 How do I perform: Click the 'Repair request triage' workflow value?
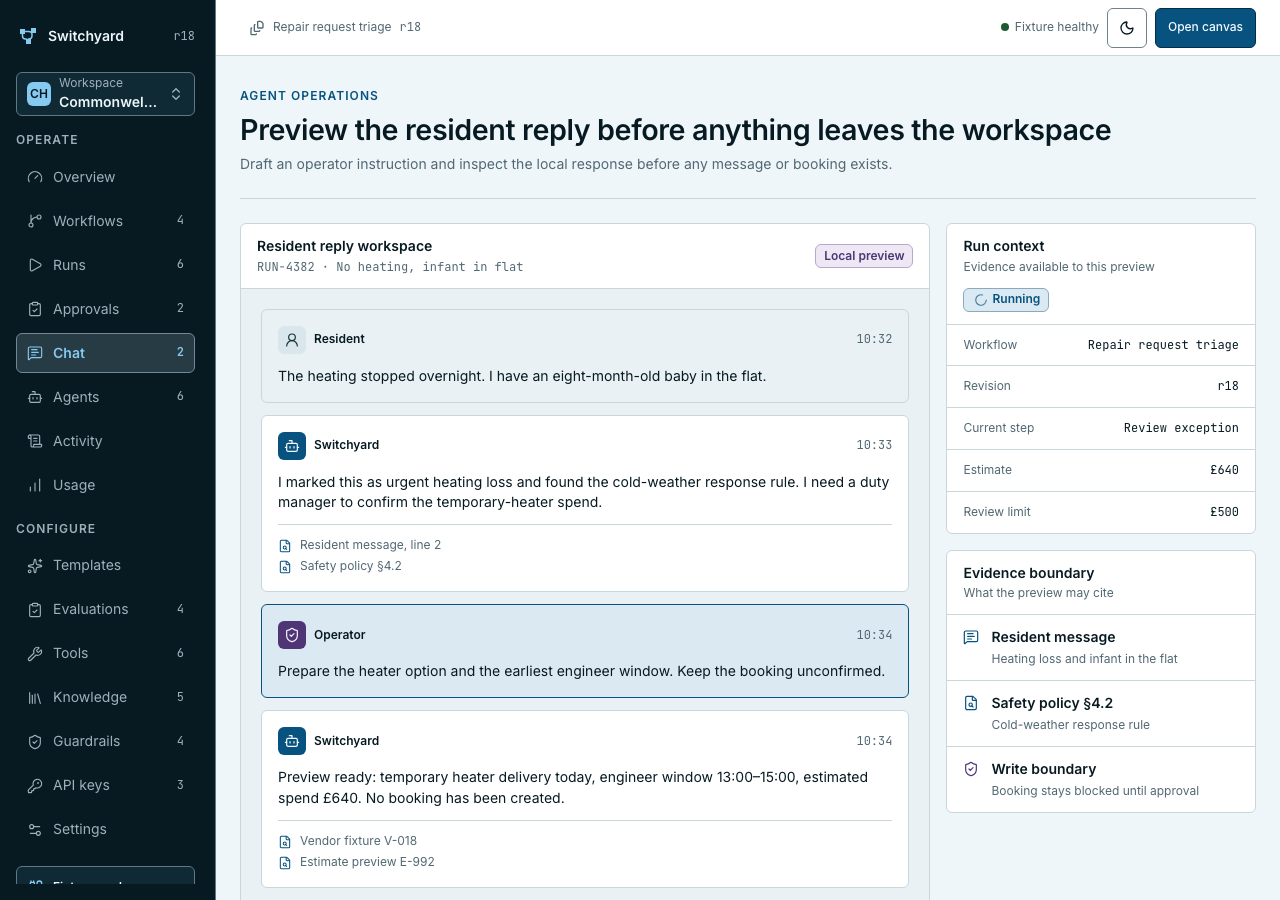click(1163, 345)
